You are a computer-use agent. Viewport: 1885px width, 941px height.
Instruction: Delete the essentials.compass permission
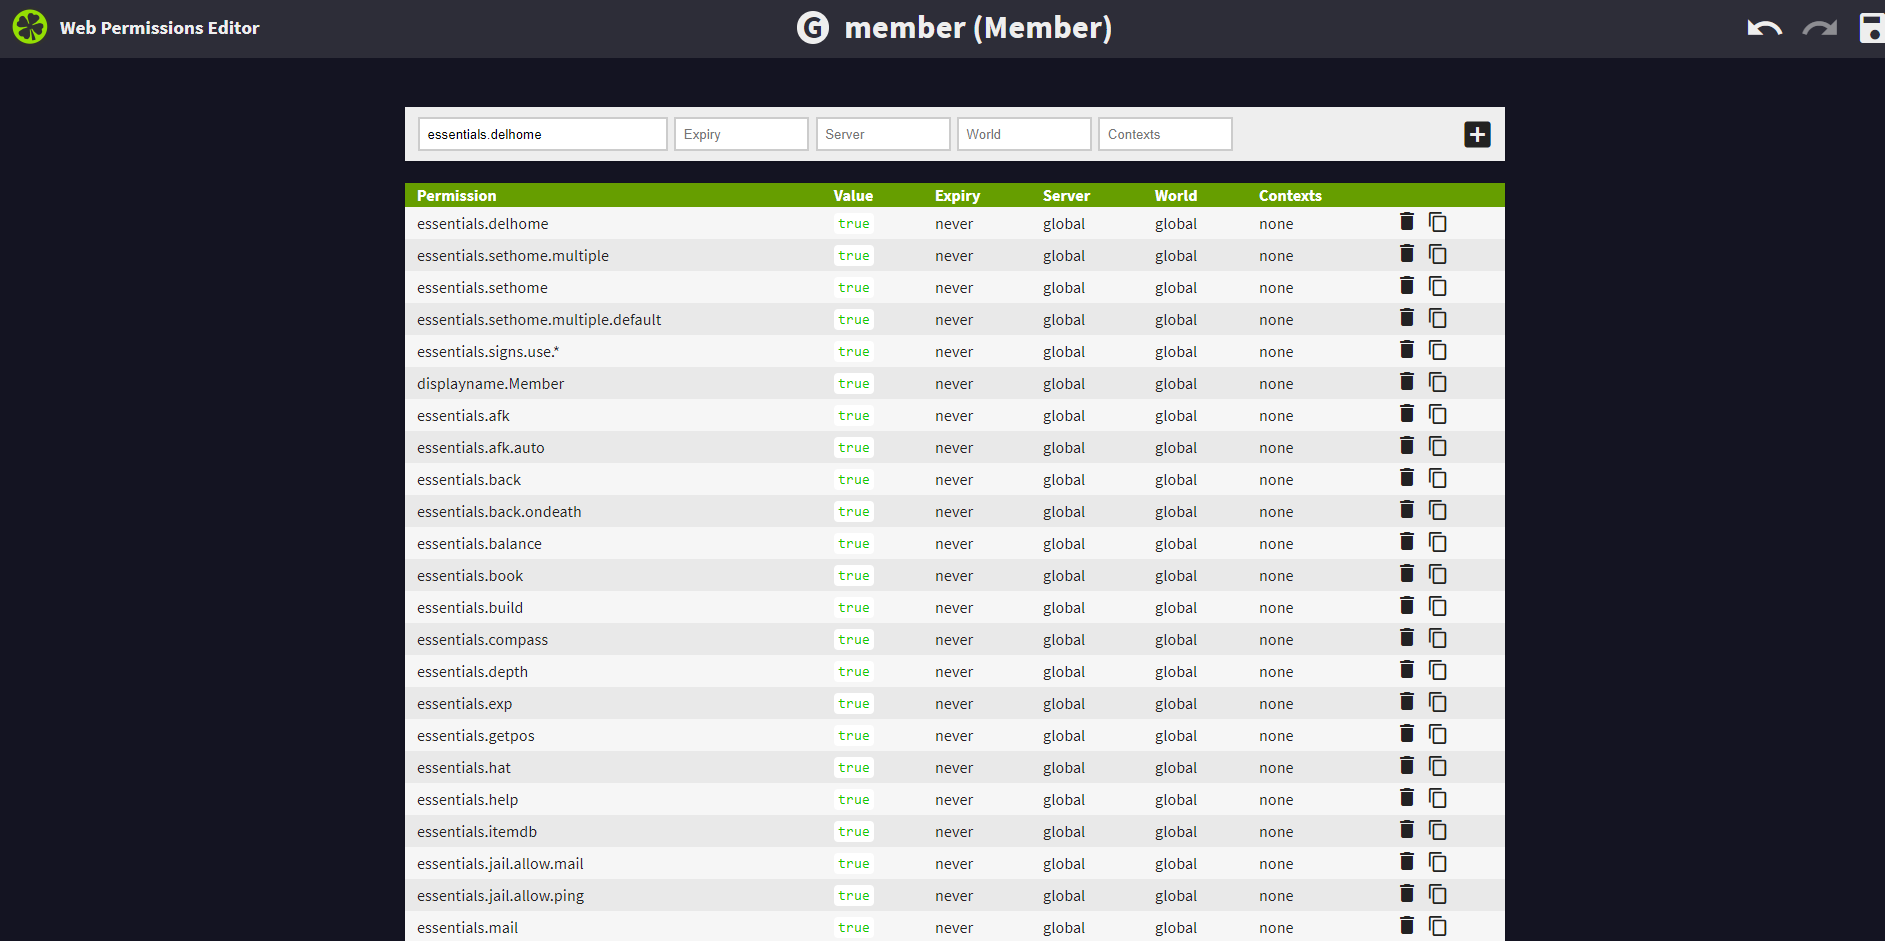(x=1407, y=638)
